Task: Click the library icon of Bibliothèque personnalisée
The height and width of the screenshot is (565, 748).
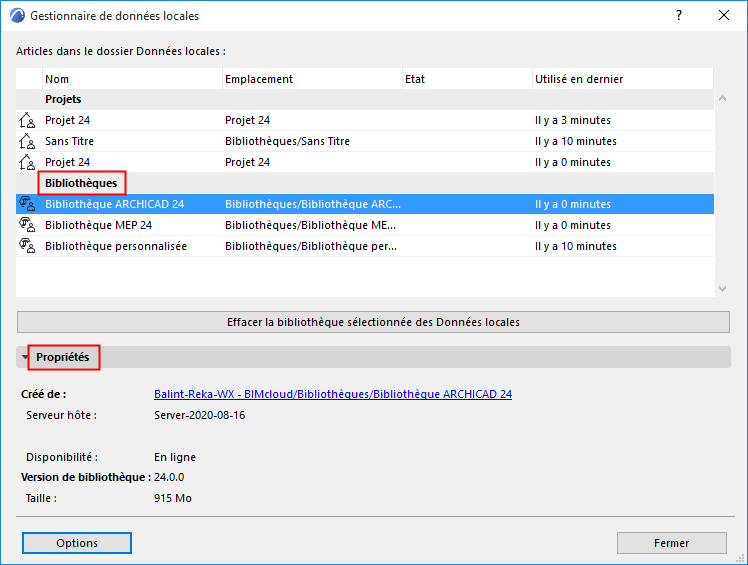Action: tap(27, 246)
